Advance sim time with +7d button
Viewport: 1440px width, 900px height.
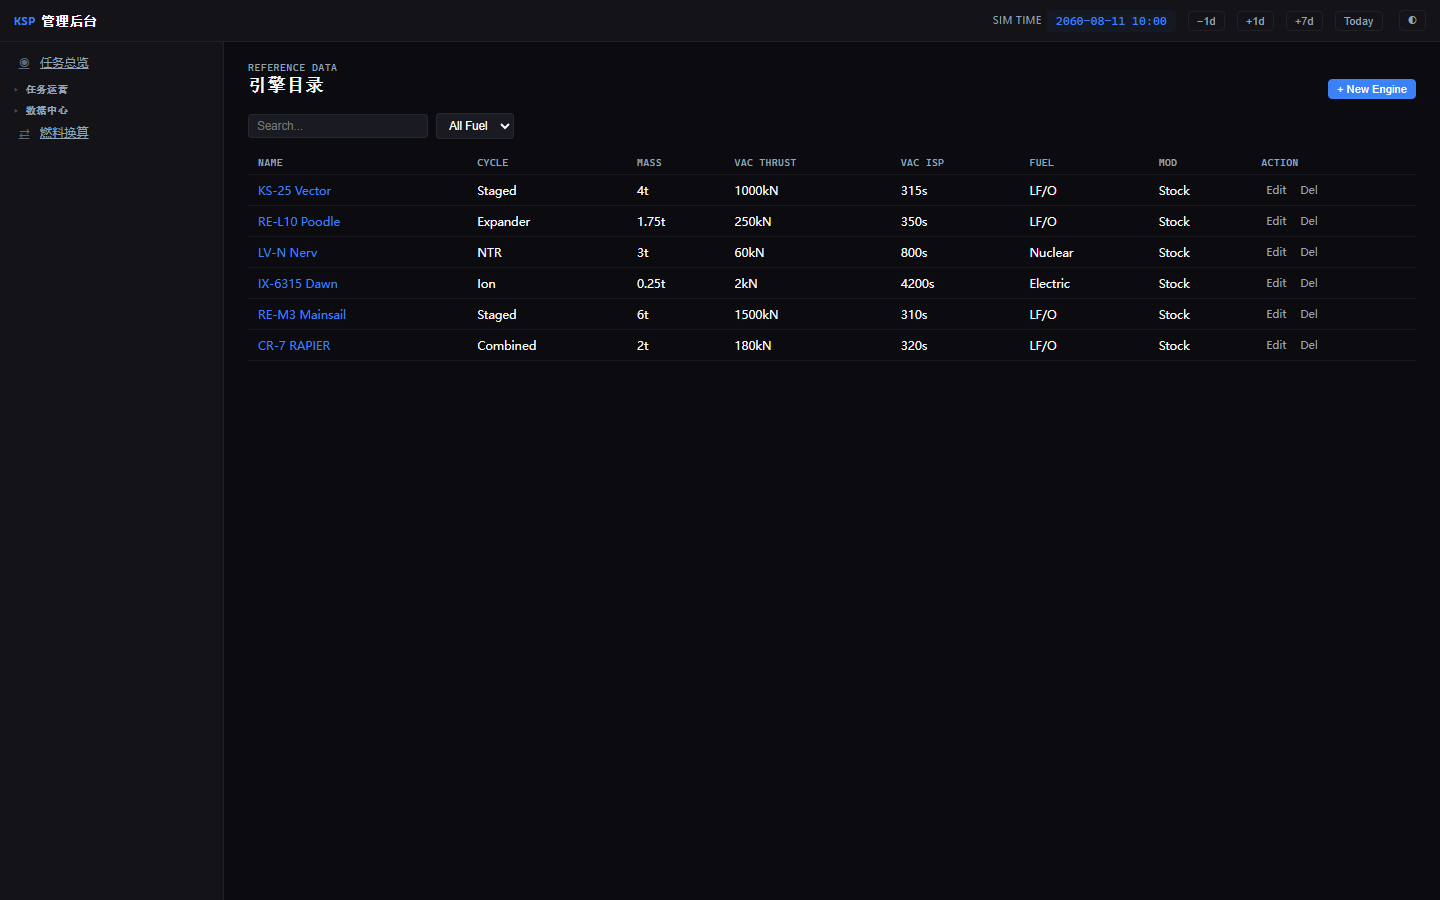coord(1304,21)
